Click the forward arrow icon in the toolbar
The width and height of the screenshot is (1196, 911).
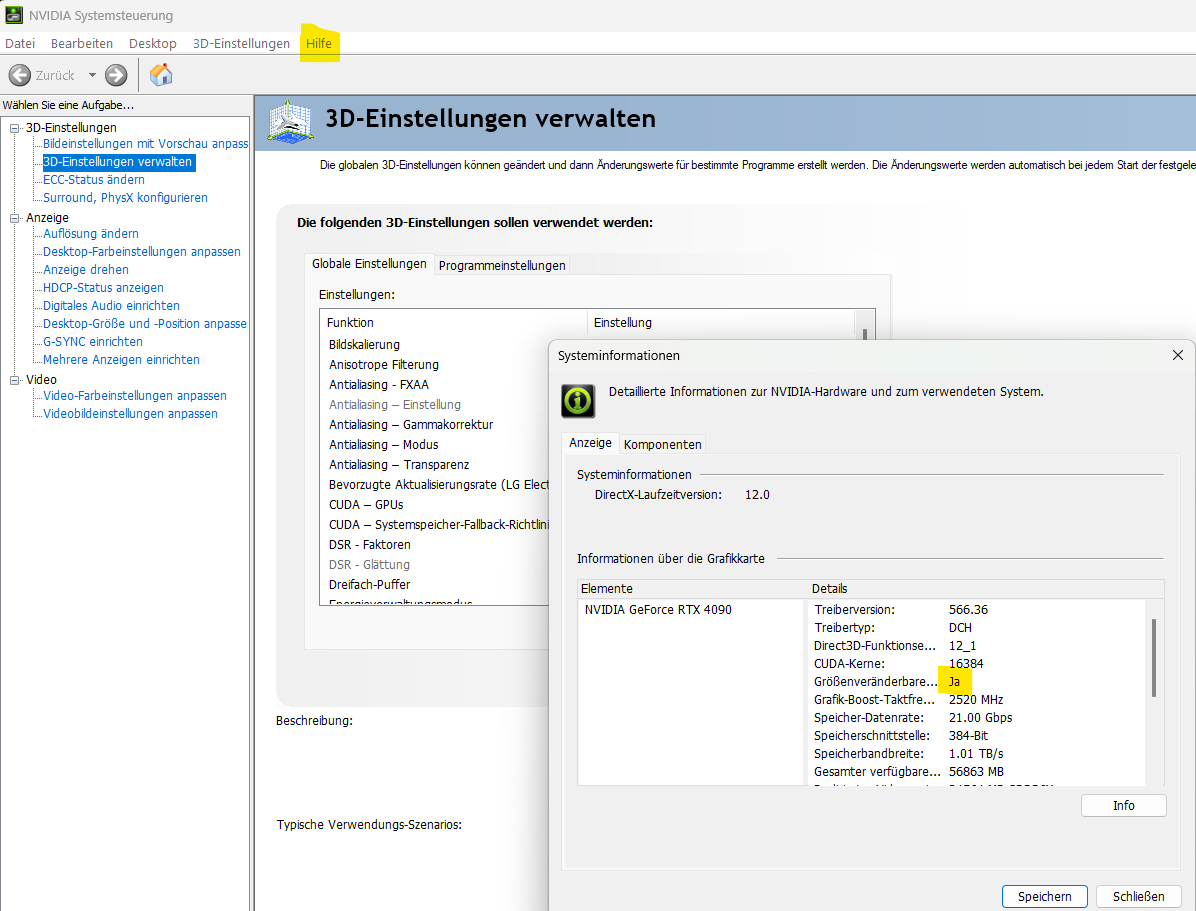point(116,75)
